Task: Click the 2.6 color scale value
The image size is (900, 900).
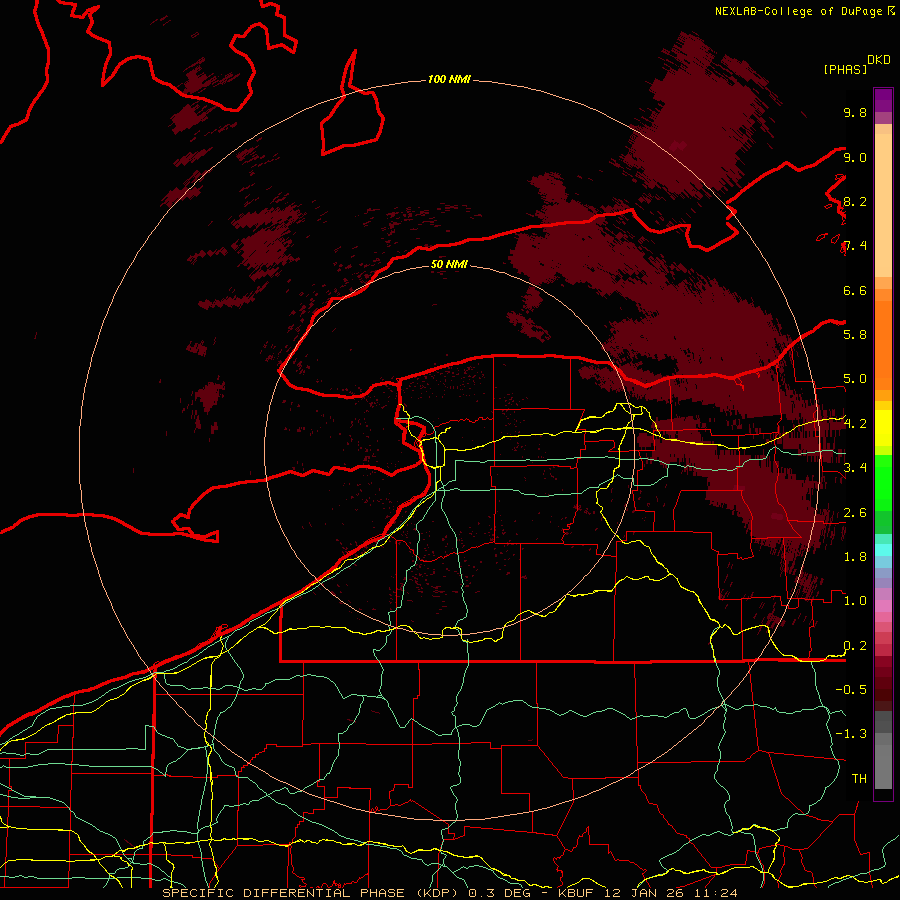Action: point(855,512)
